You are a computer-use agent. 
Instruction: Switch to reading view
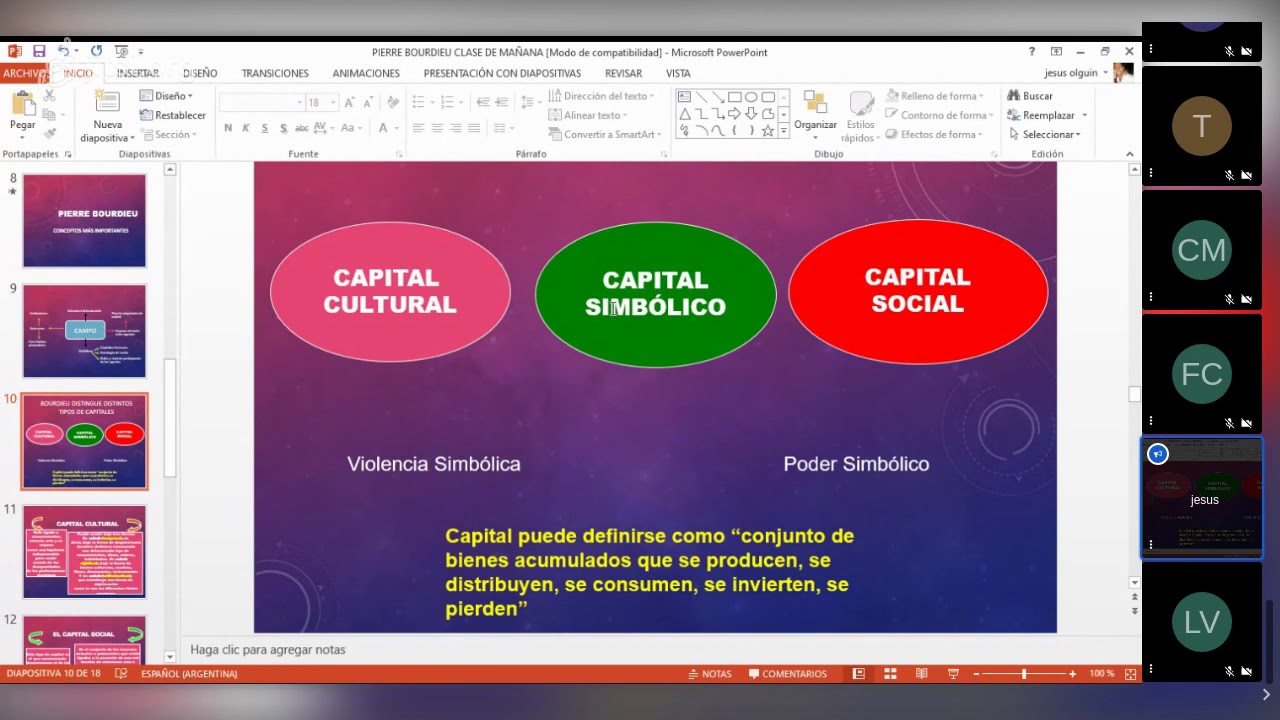pos(921,674)
